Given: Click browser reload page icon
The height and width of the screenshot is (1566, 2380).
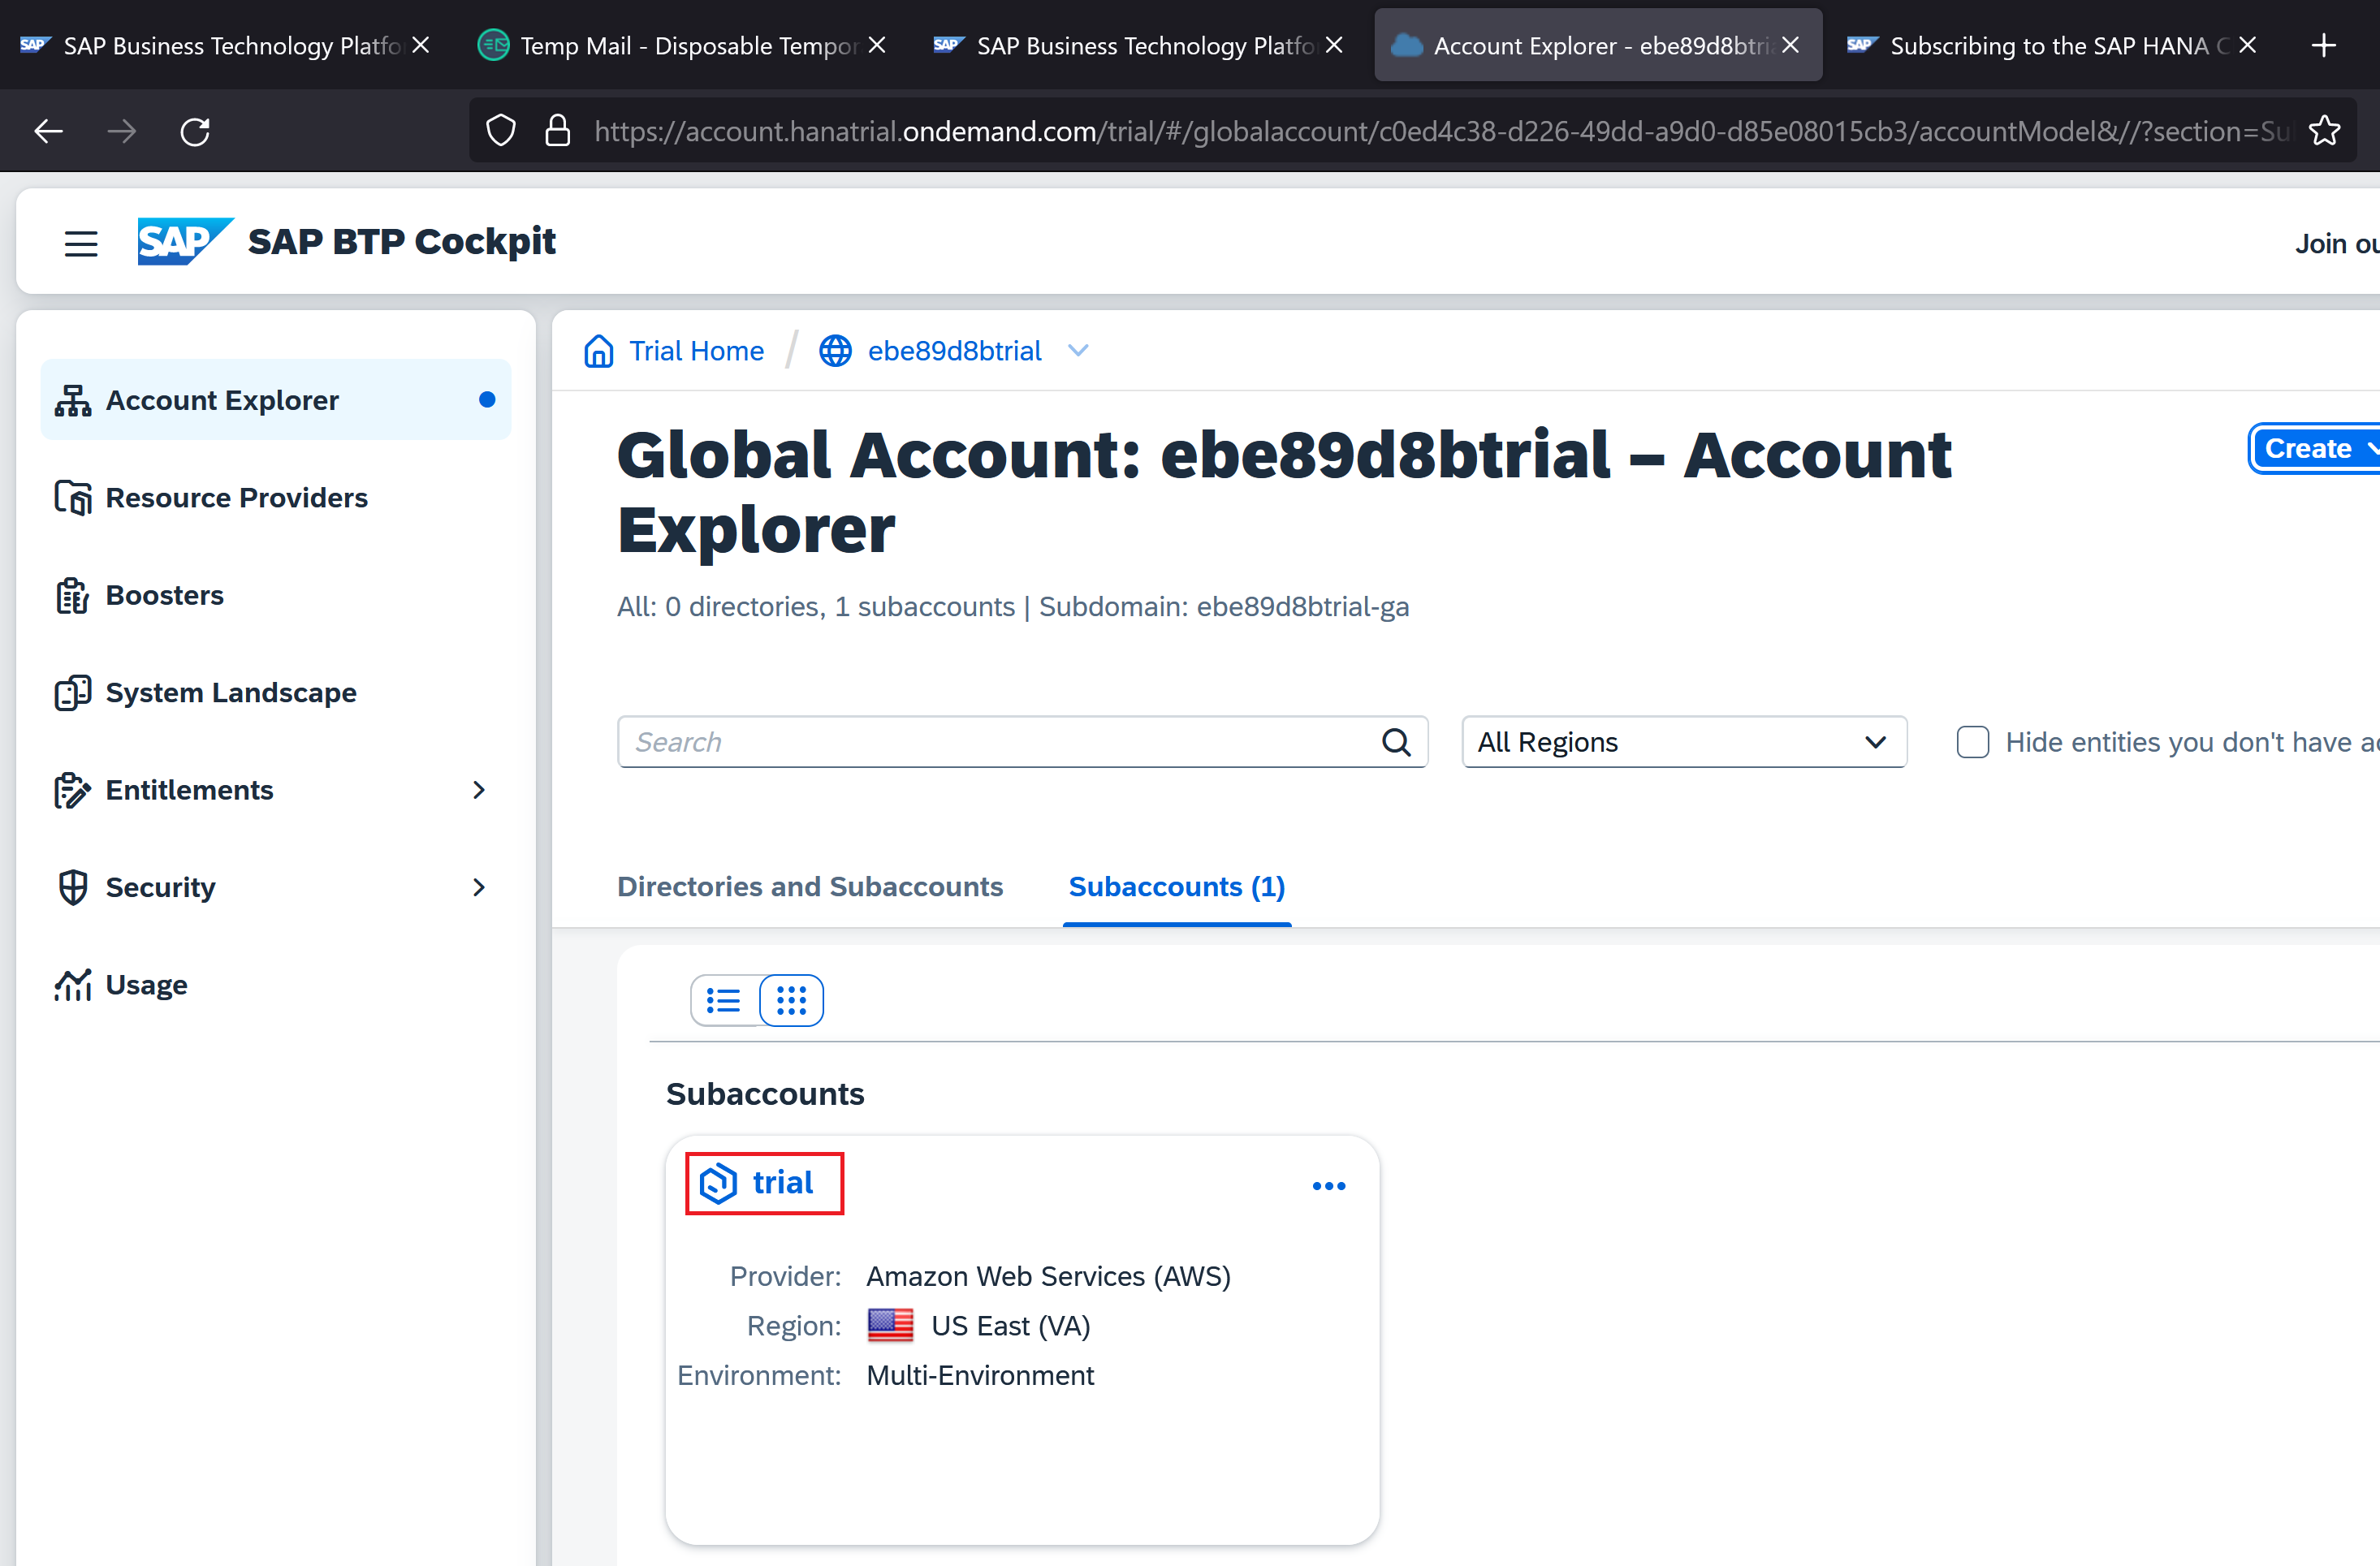Looking at the screenshot, I should coord(195,131).
